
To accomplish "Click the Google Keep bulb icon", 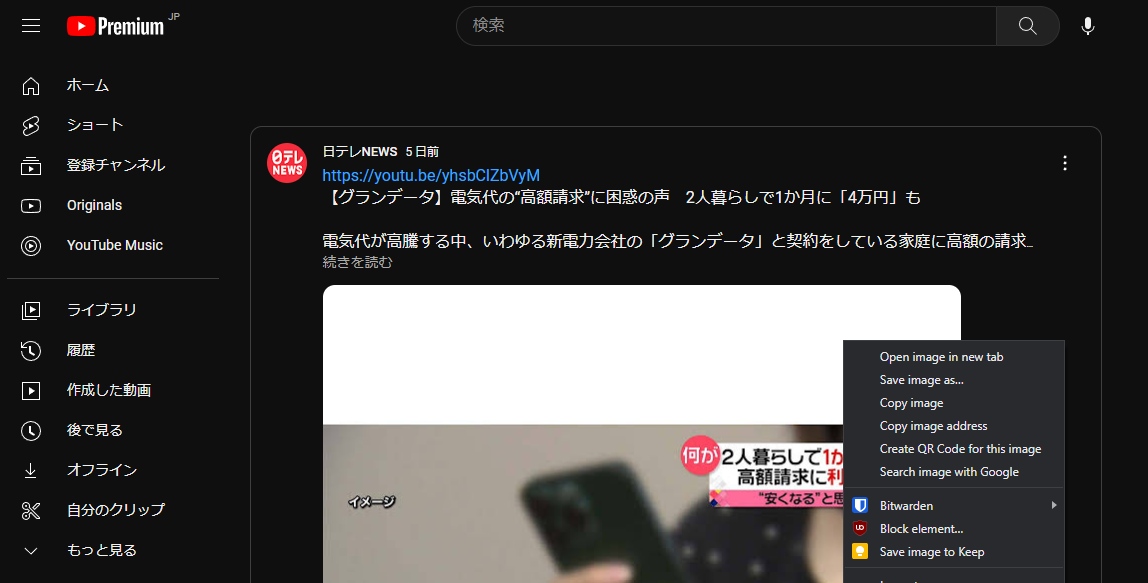I will [x=860, y=552].
